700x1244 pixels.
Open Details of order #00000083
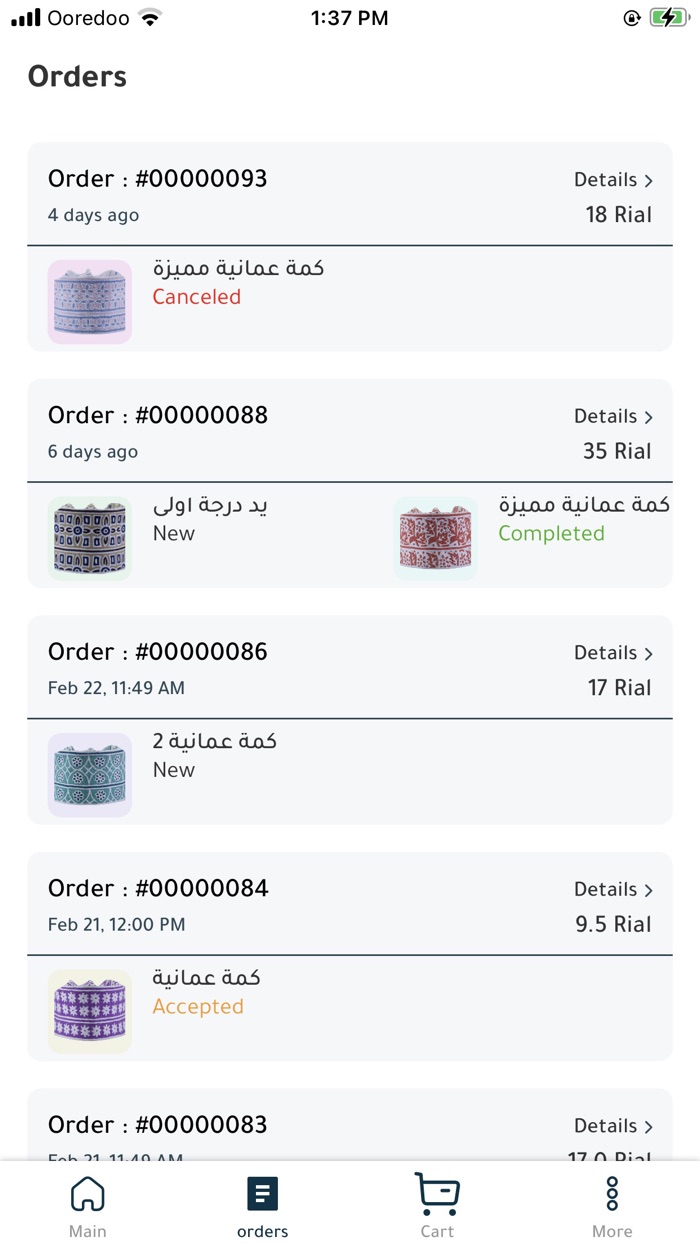(613, 1126)
